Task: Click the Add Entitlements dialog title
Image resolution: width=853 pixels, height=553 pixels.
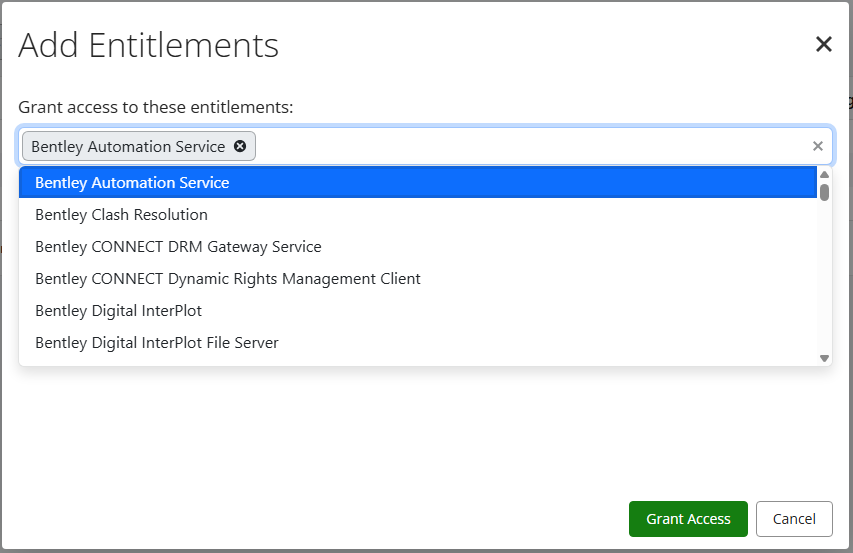Action: click(148, 45)
